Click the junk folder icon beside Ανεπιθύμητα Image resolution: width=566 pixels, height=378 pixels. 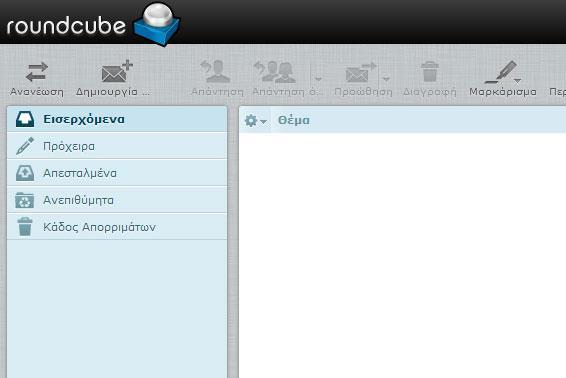click(x=25, y=200)
